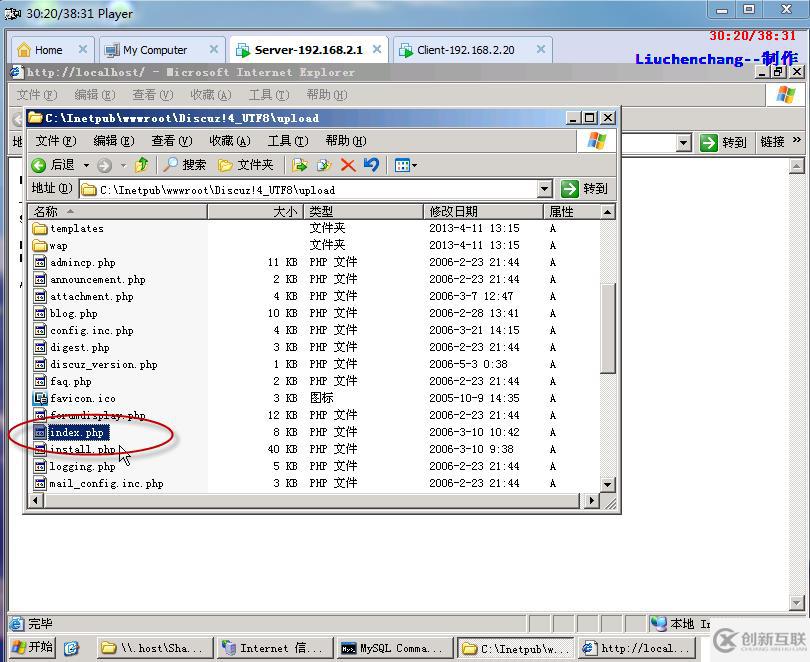Viewport: 810px width, 662px height.
Task: Click horizontal scrollbar right arrow in Explorer
Action: point(591,500)
